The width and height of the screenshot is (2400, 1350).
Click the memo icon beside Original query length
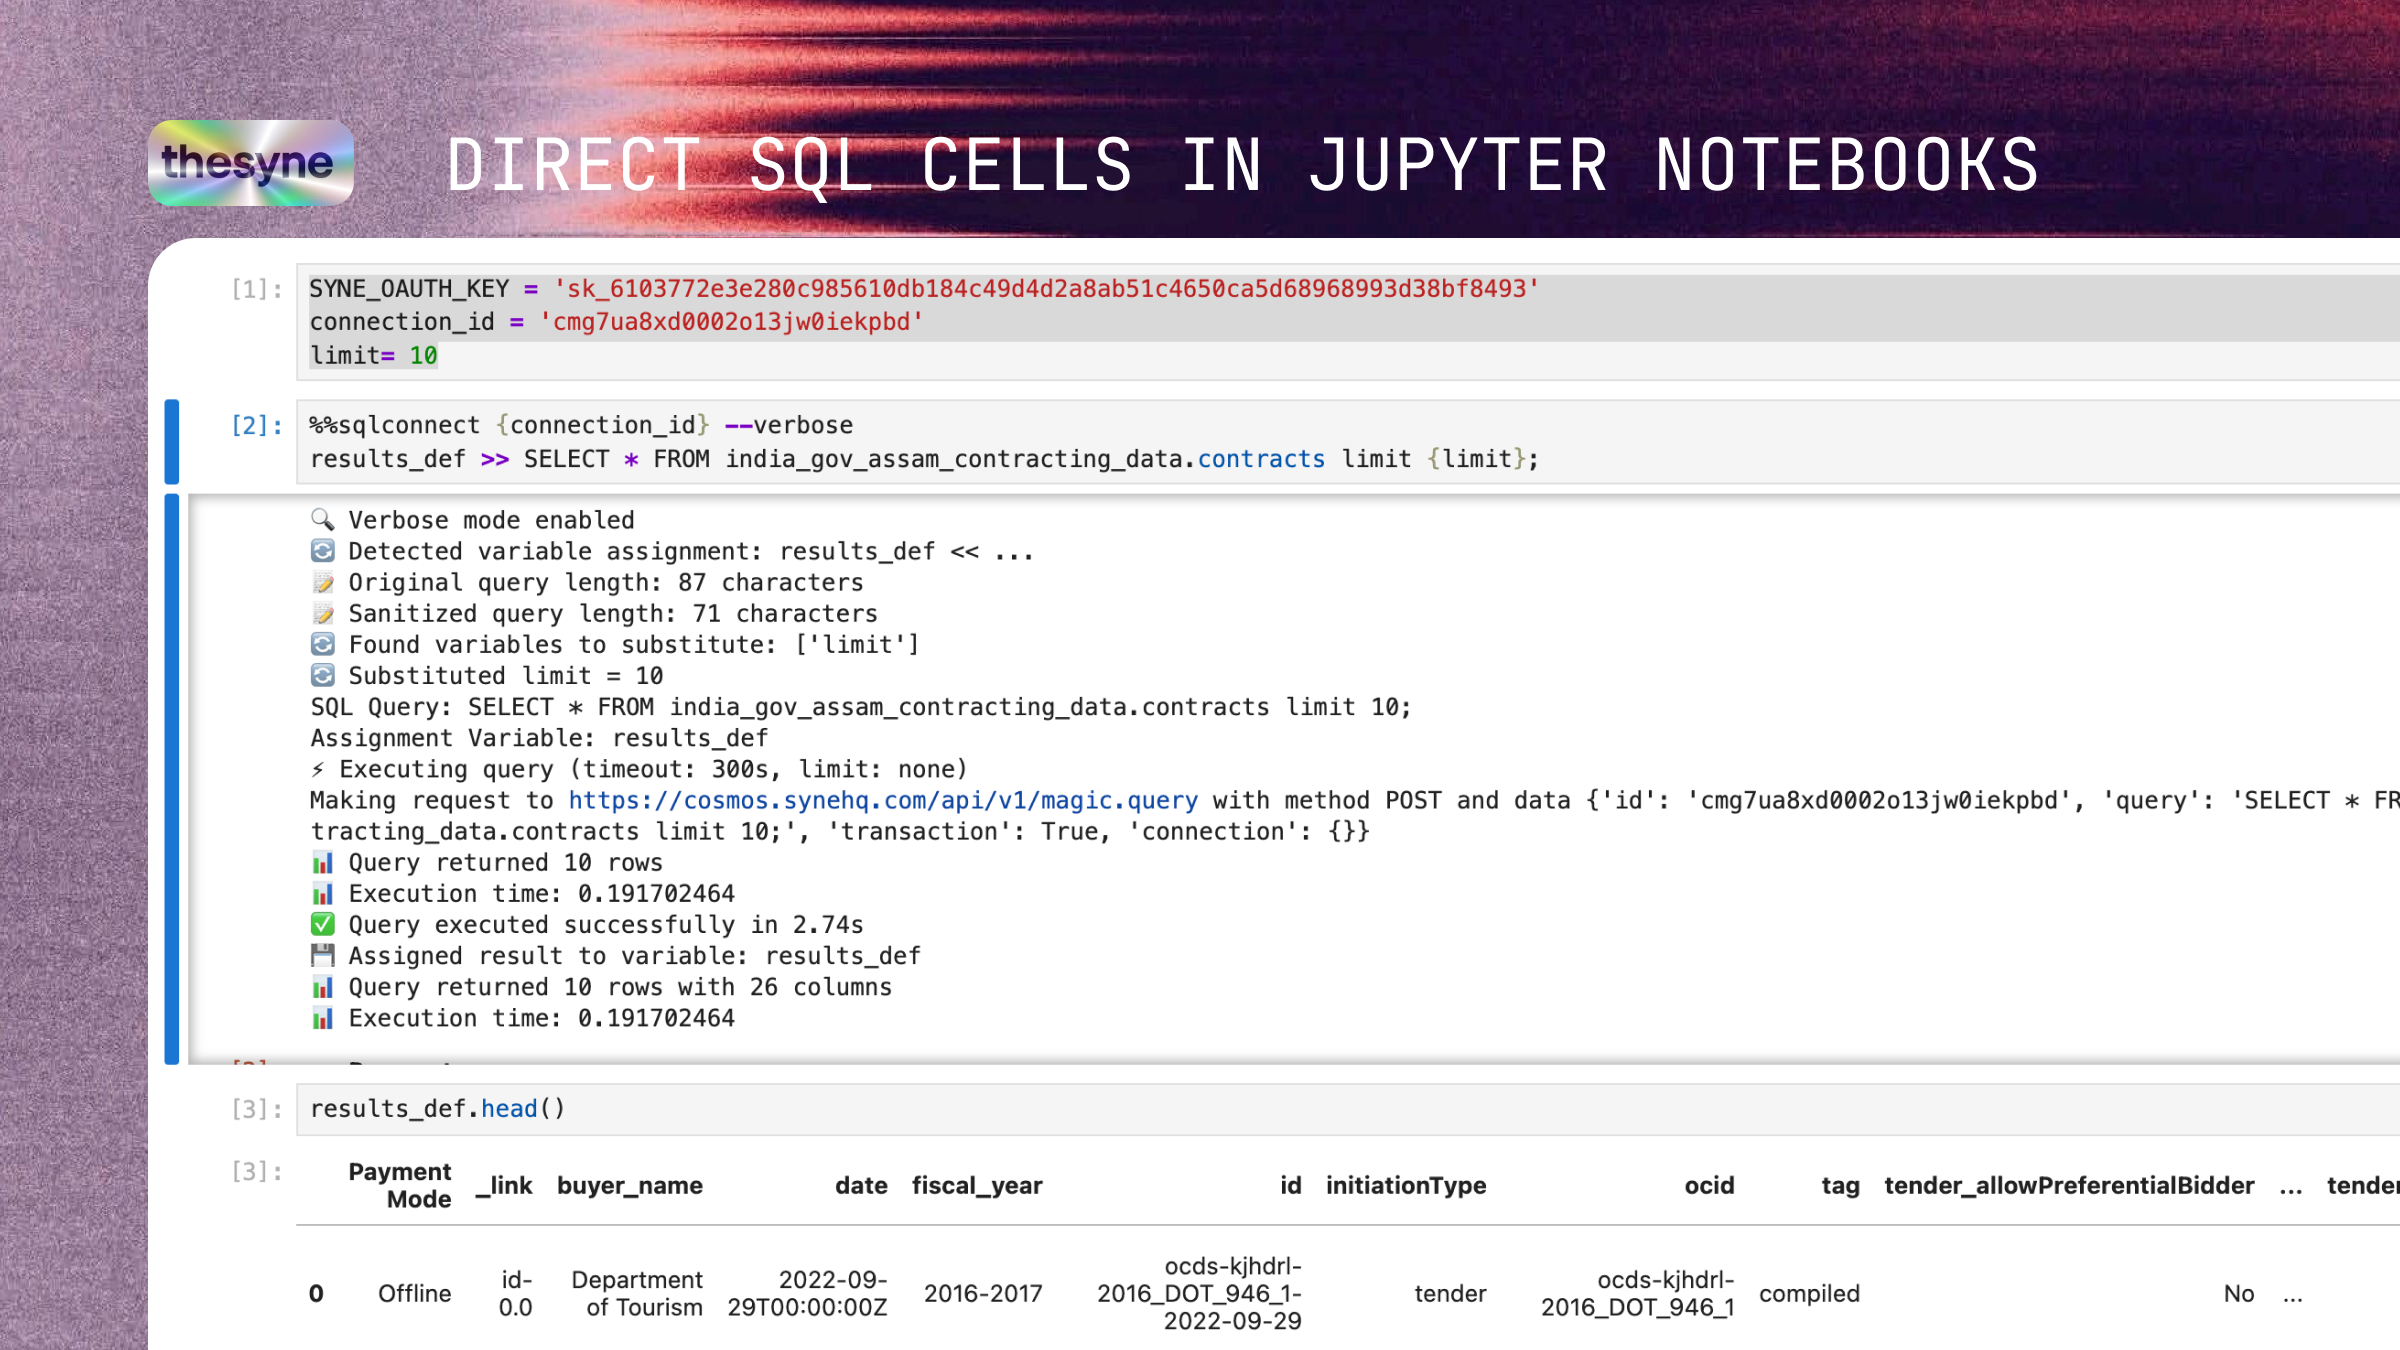(322, 582)
